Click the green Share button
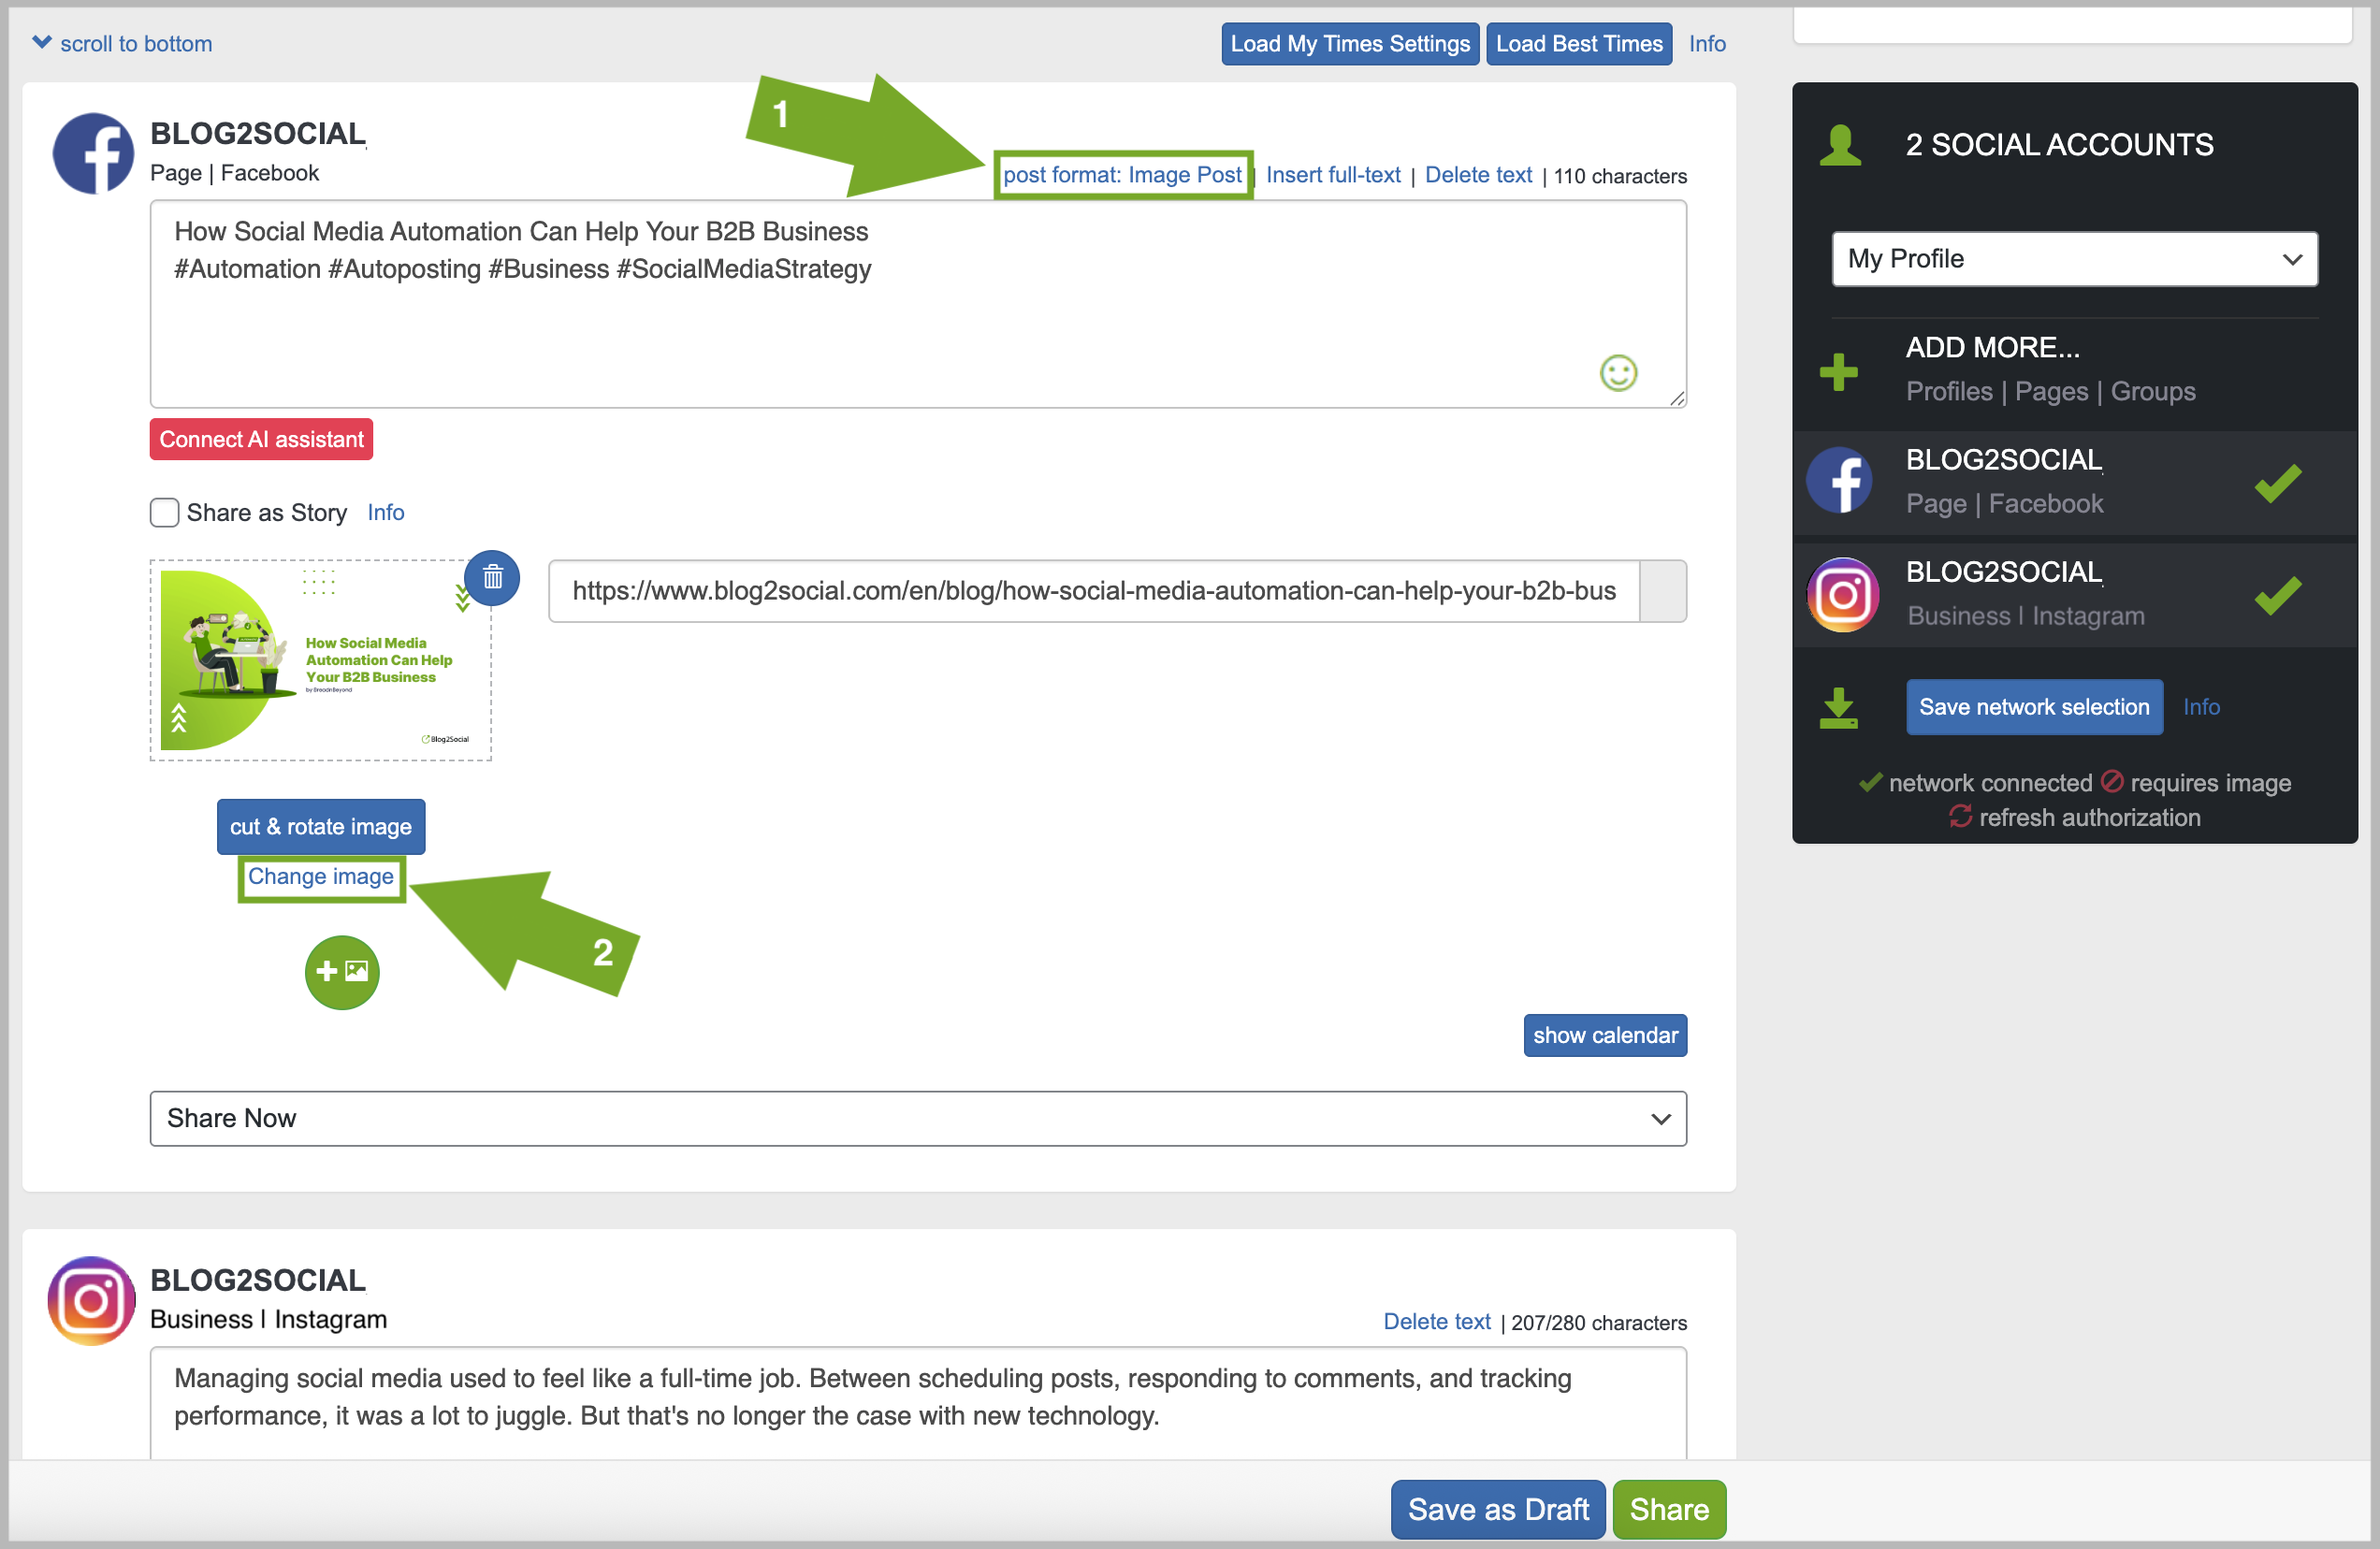The height and width of the screenshot is (1549, 2380). pyautogui.click(x=1669, y=1509)
